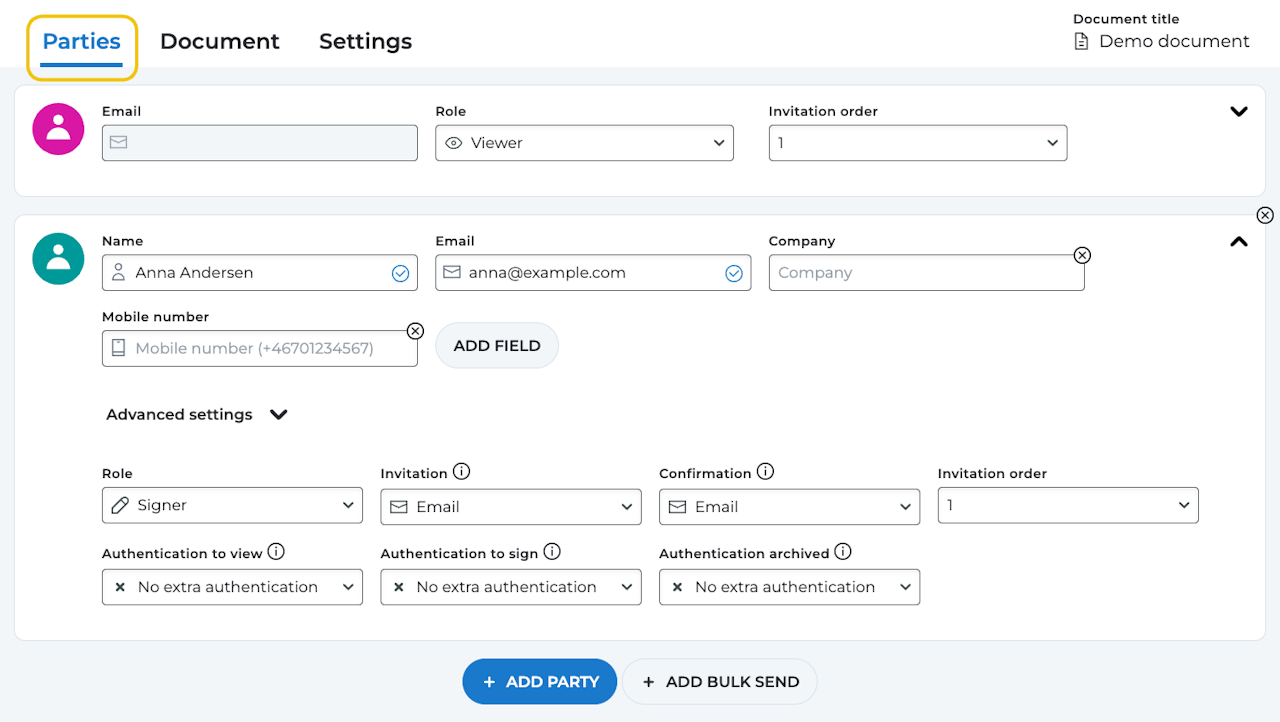Click the pink avatar of first party

[58, 129]
